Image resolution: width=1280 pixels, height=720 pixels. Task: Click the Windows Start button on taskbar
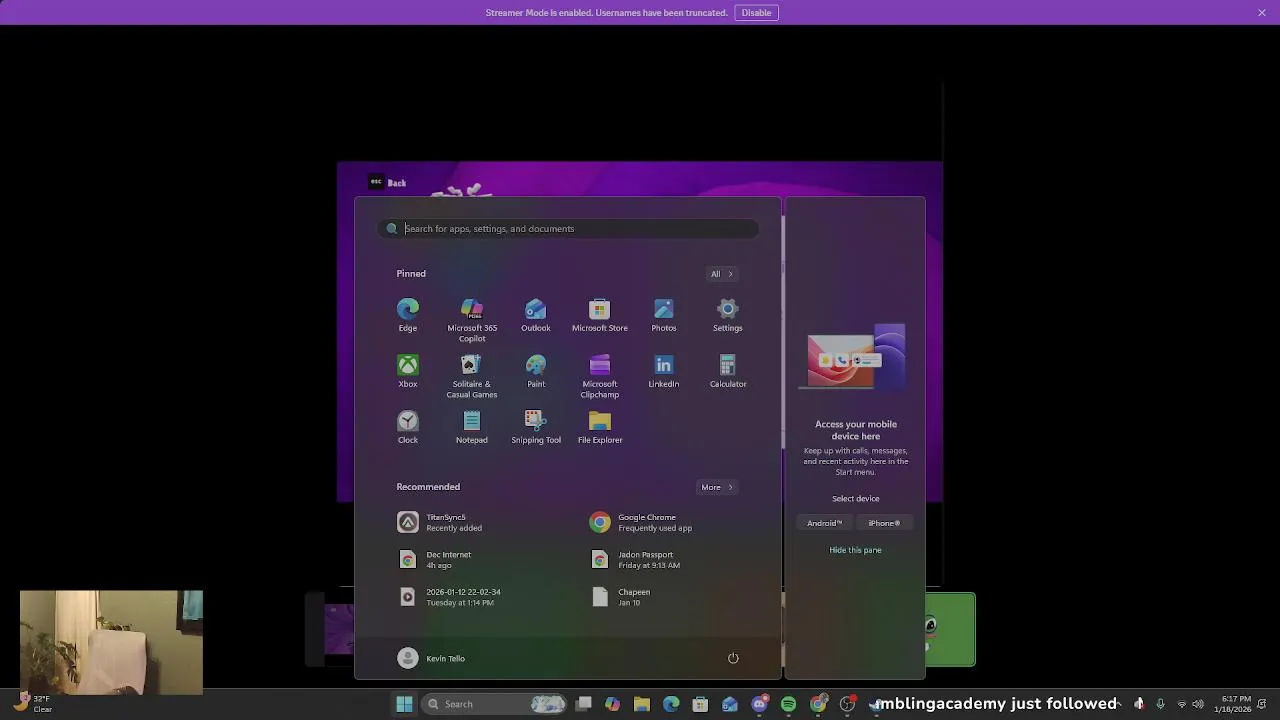pyautogui.click(x=404, y=704)
